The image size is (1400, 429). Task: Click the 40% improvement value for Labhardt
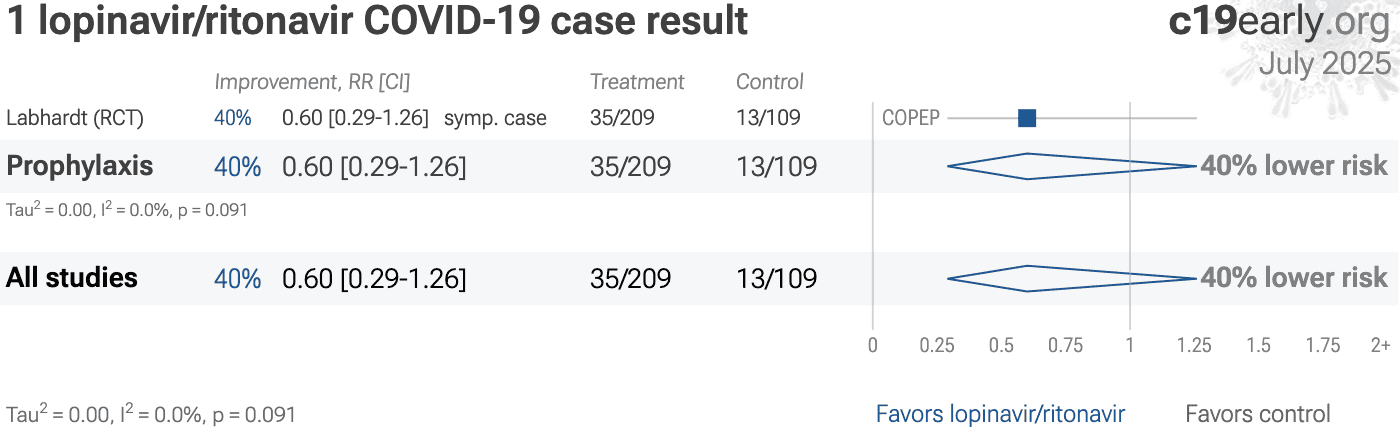tap(232, 118)
